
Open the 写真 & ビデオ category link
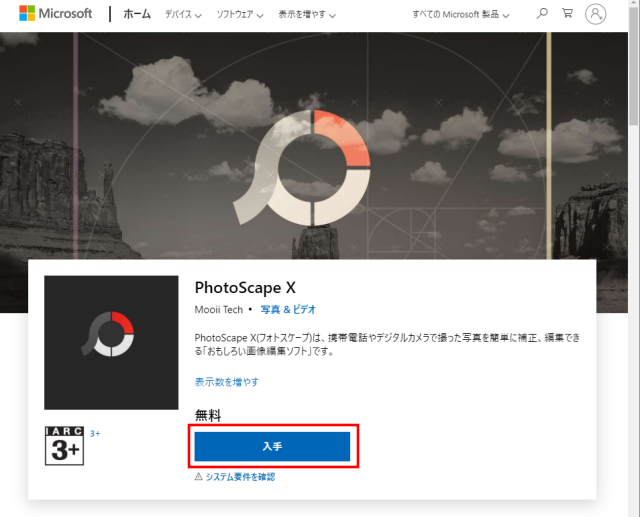(x=288, y=310)
